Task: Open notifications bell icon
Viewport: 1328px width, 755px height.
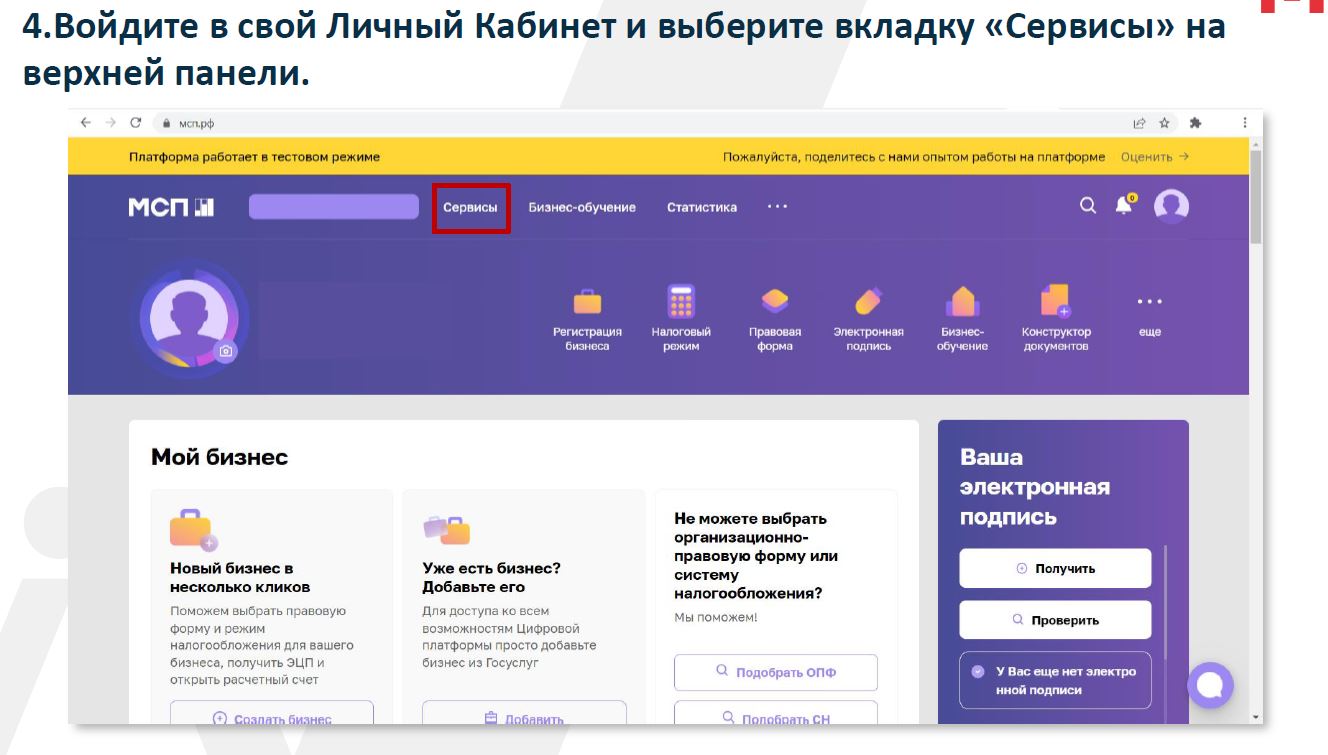Action: tap(1124, 206)
